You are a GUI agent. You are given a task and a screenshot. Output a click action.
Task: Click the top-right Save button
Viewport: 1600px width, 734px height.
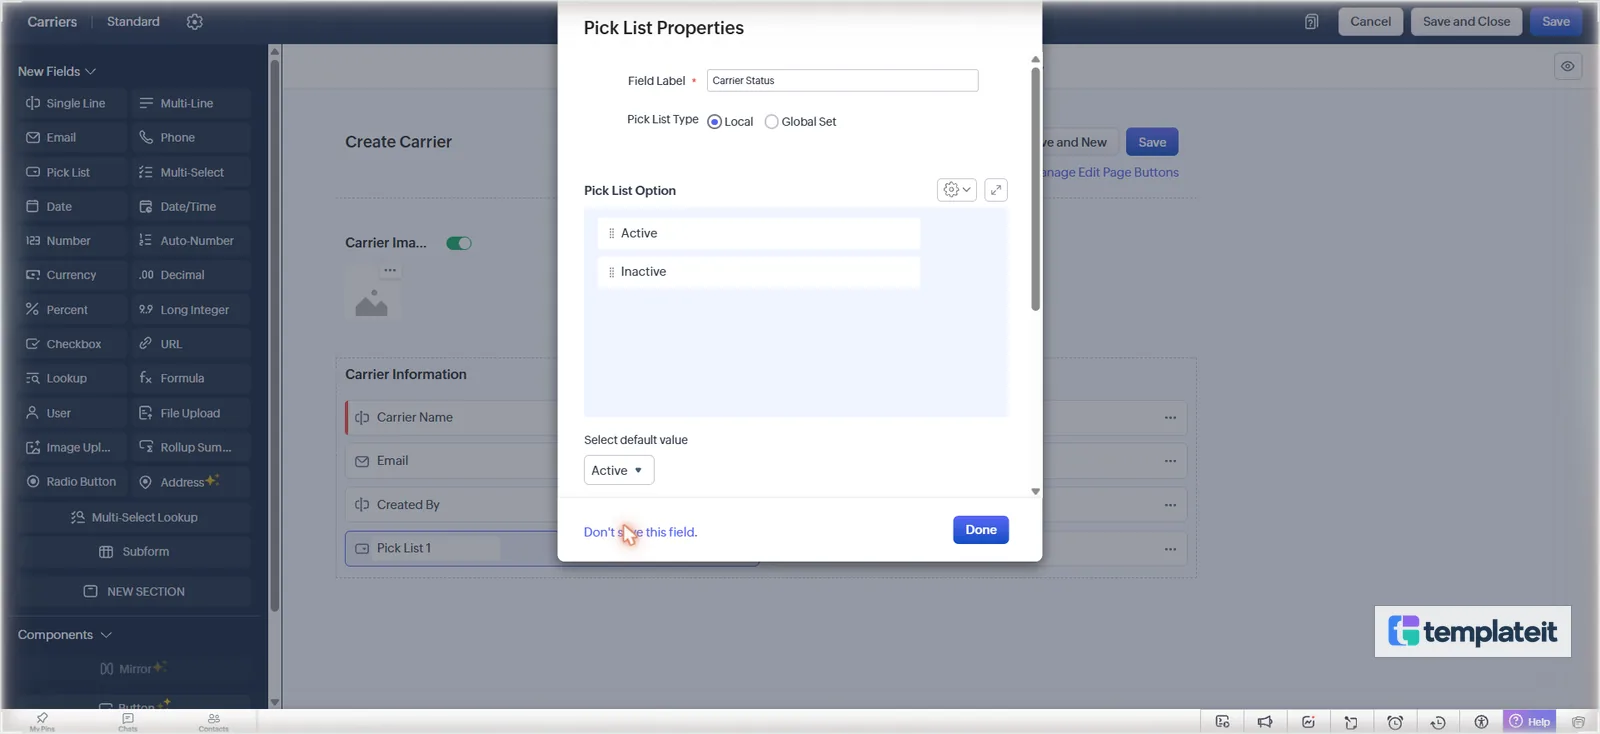tap(1556, 22)
